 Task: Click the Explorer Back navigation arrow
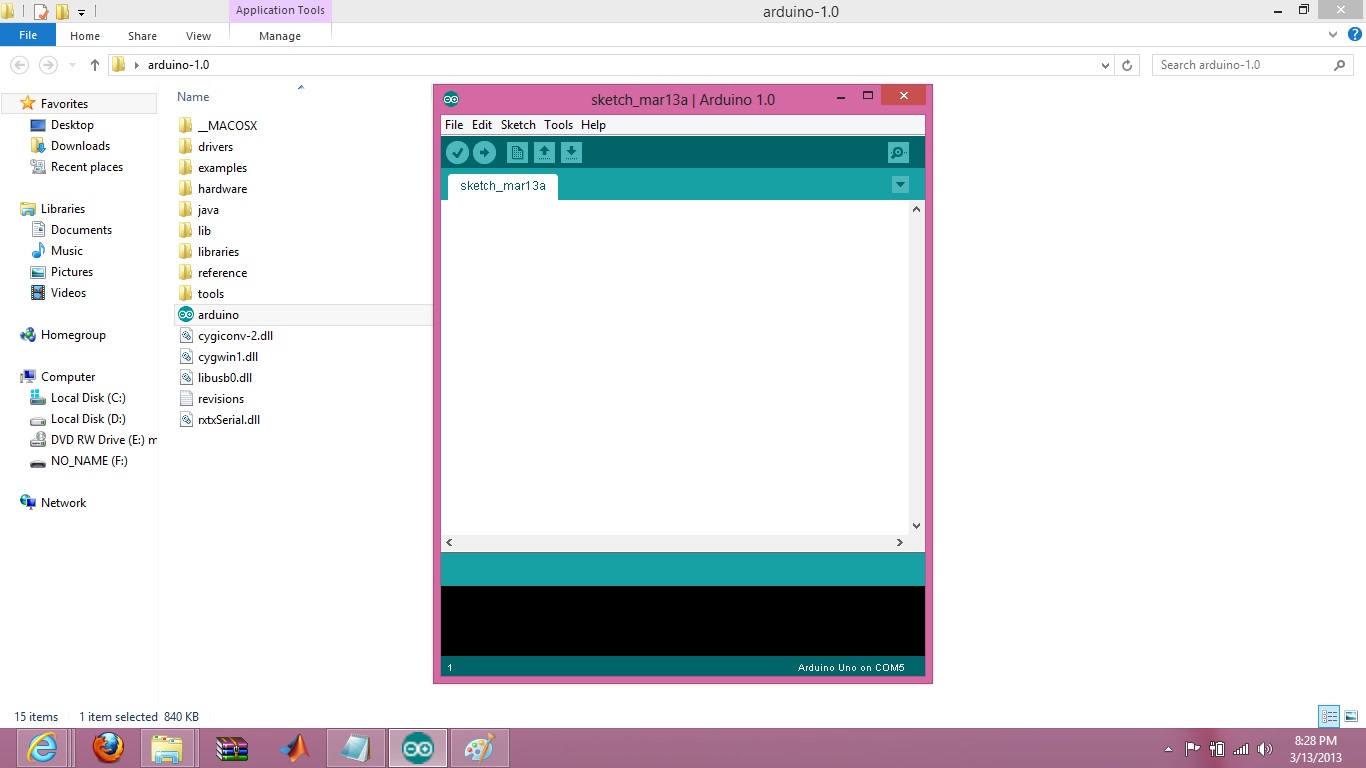(x=19, y=65)
